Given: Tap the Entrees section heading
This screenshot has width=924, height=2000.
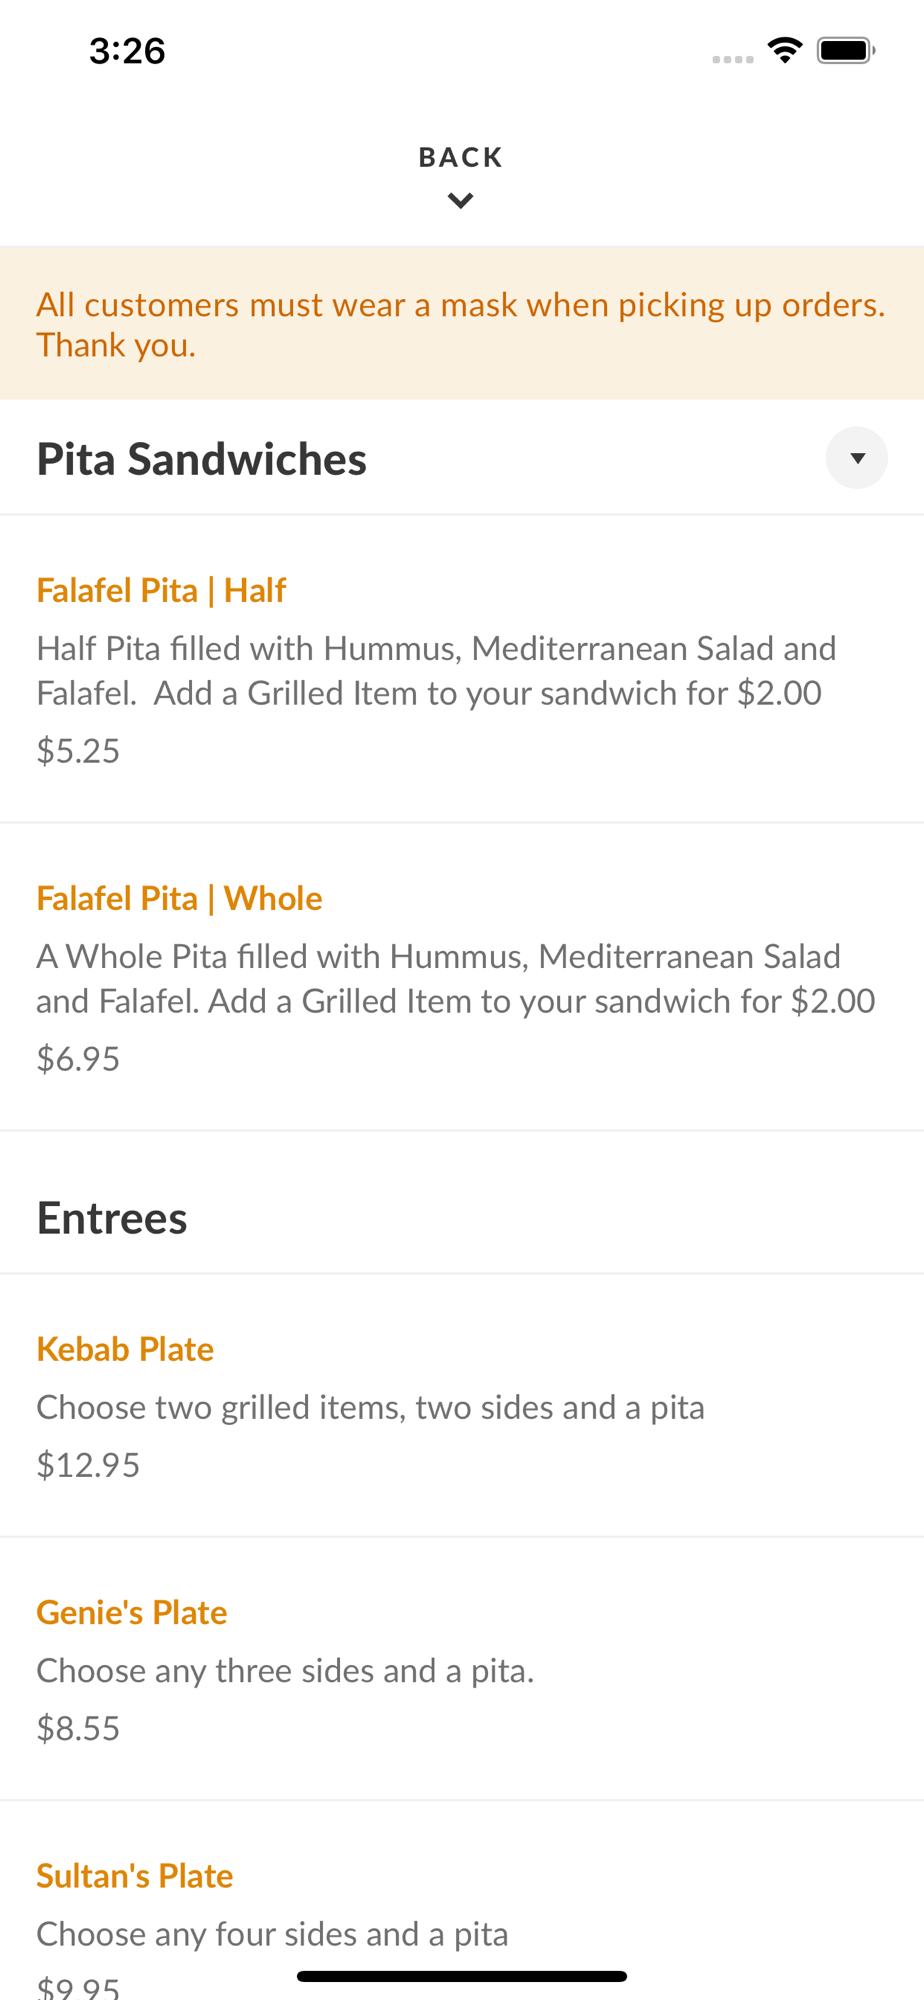Looking at the screenshot, I should coord(112,1218).
